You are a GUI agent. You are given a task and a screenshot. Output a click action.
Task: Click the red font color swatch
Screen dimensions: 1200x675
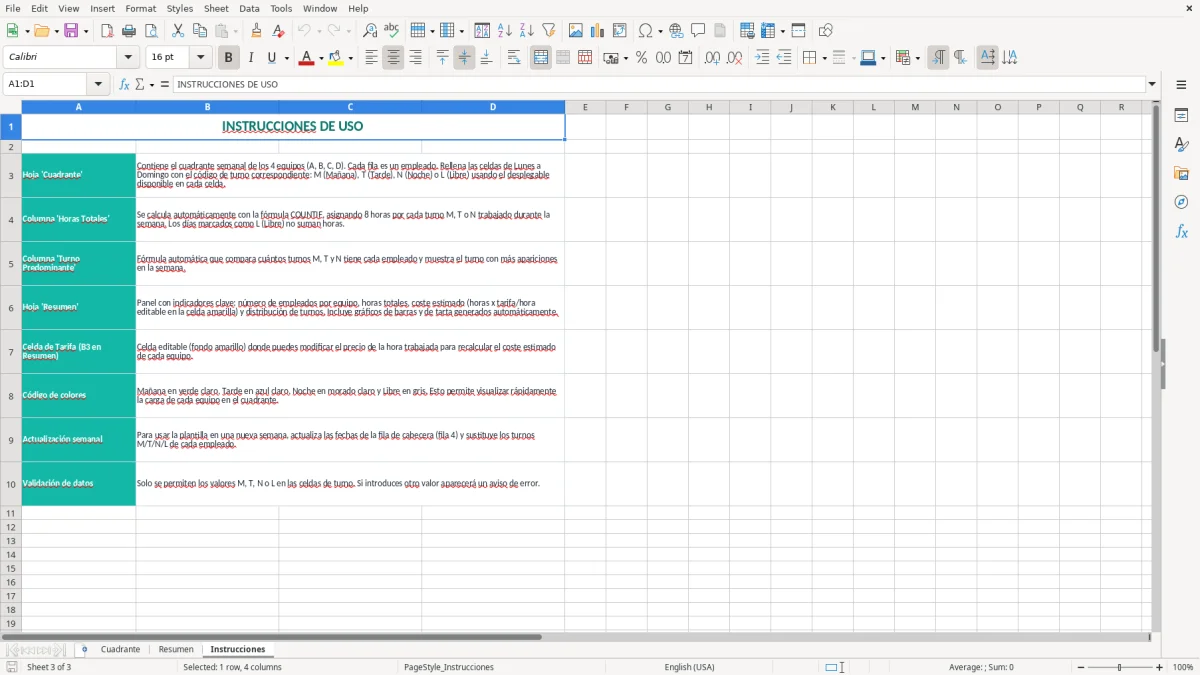pyautogui.click(x=306, y=58)
